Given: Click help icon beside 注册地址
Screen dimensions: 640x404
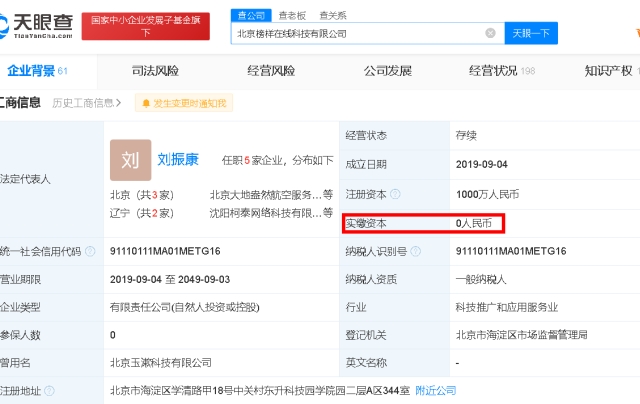Looking at the screenshot, I should point(49,391).
